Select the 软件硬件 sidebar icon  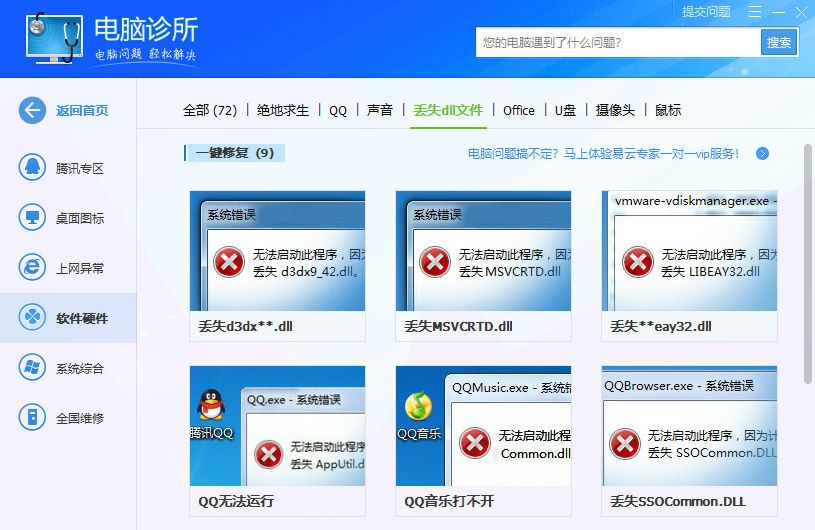pos(32,318)
